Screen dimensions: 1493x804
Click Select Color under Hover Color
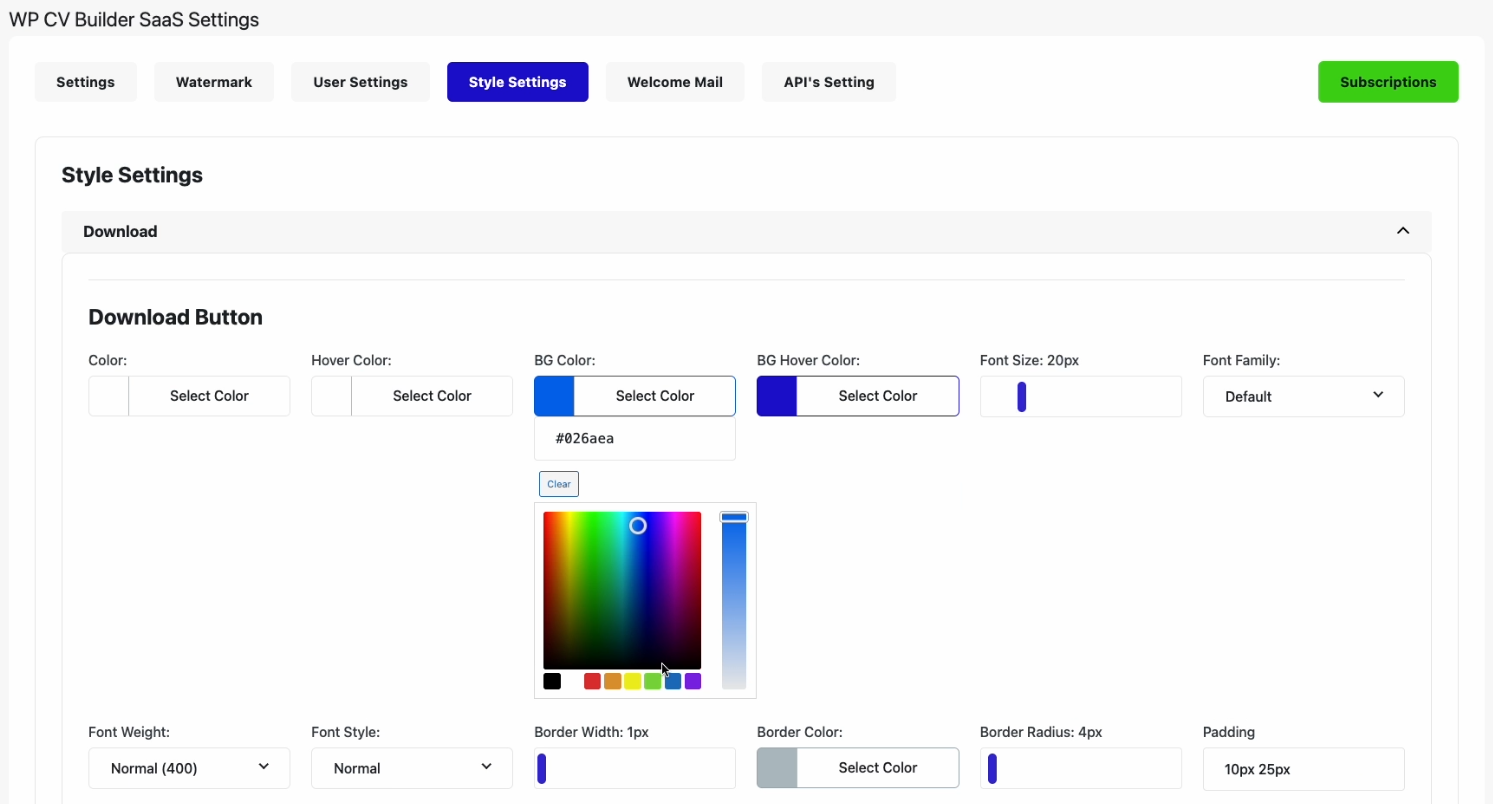click(x=432, y=396)
